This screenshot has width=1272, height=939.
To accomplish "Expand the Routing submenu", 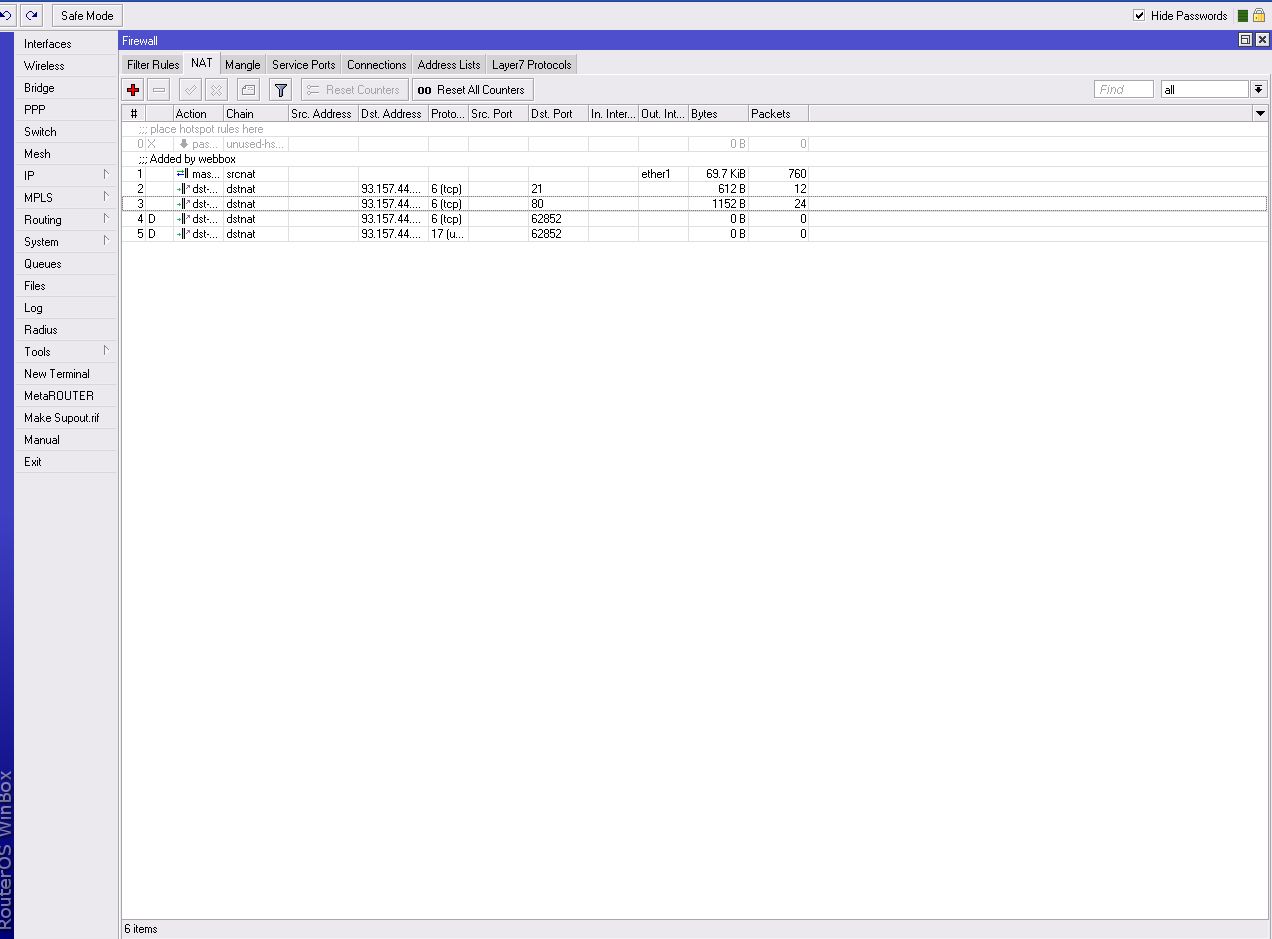I will point(66,219).
